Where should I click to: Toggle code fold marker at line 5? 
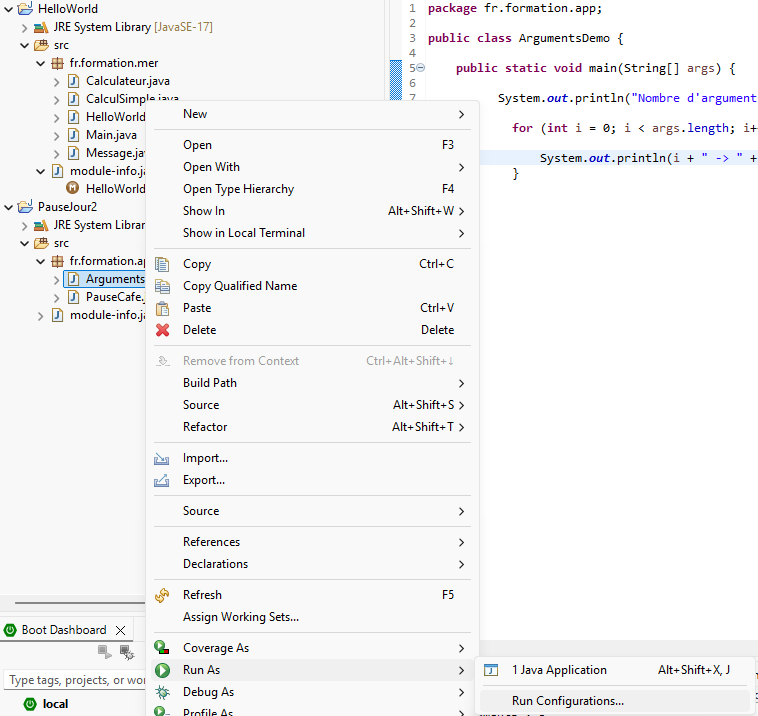click(420, 68)
